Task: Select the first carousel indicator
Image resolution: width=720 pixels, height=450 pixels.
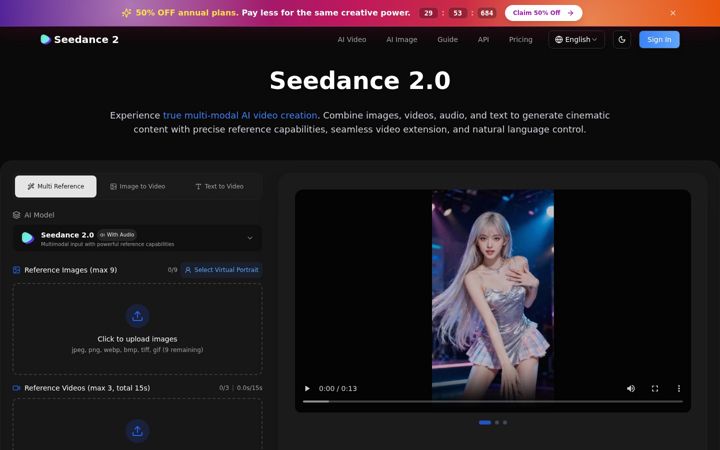Action: [485, 422]
